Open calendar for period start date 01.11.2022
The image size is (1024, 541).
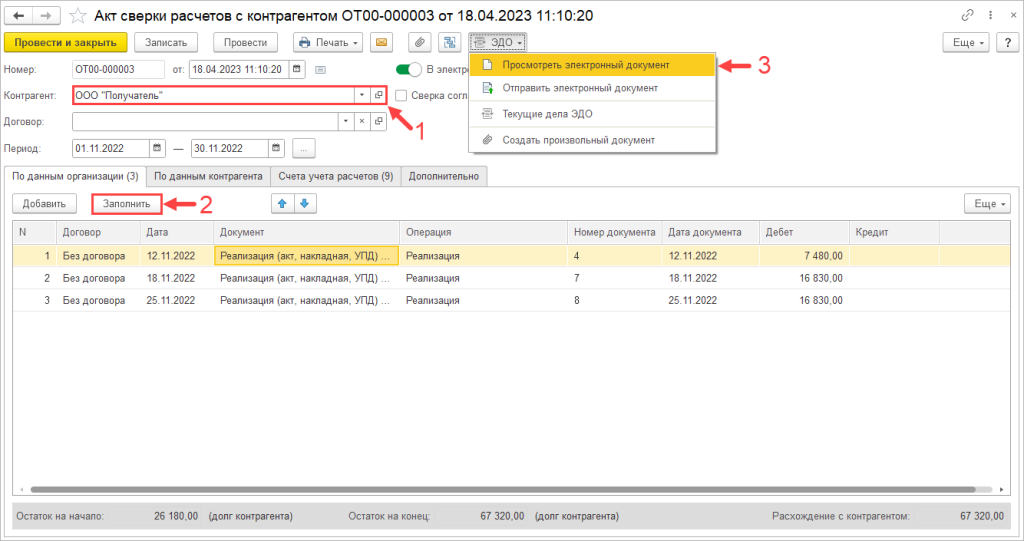click(x=157, y=148)
